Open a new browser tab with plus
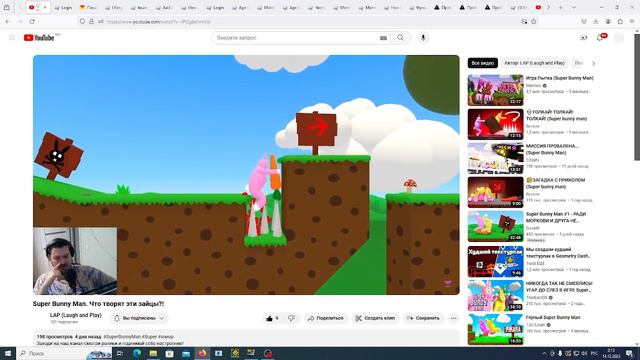This screenshot has width=640, height=360. point(560,7)
